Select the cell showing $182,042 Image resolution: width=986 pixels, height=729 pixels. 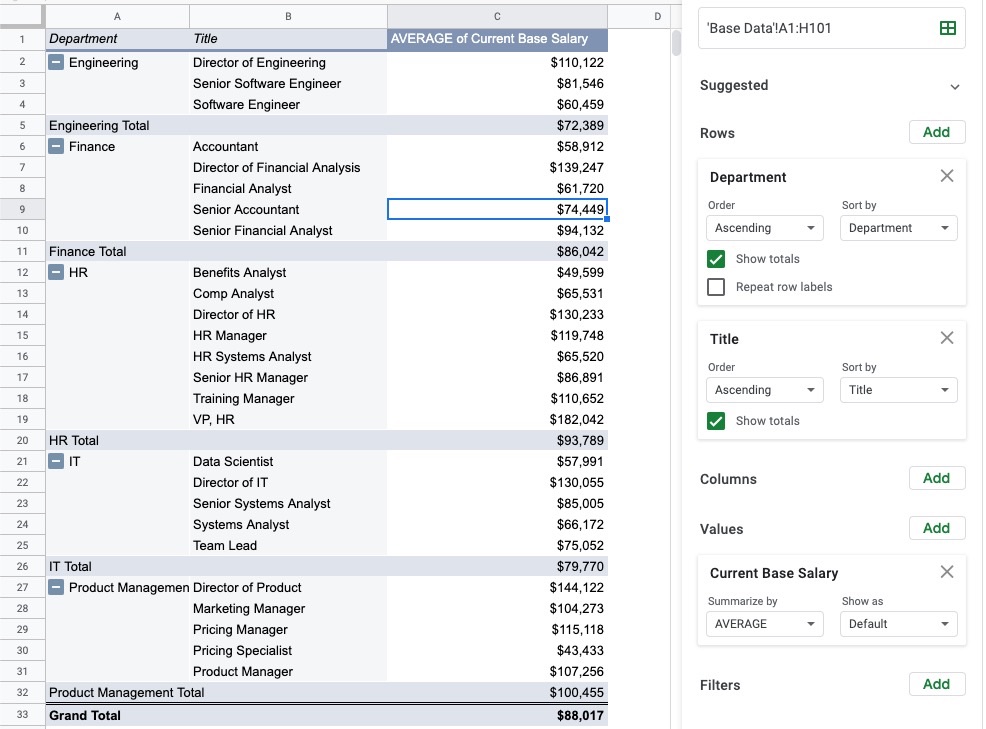[496, 419]
